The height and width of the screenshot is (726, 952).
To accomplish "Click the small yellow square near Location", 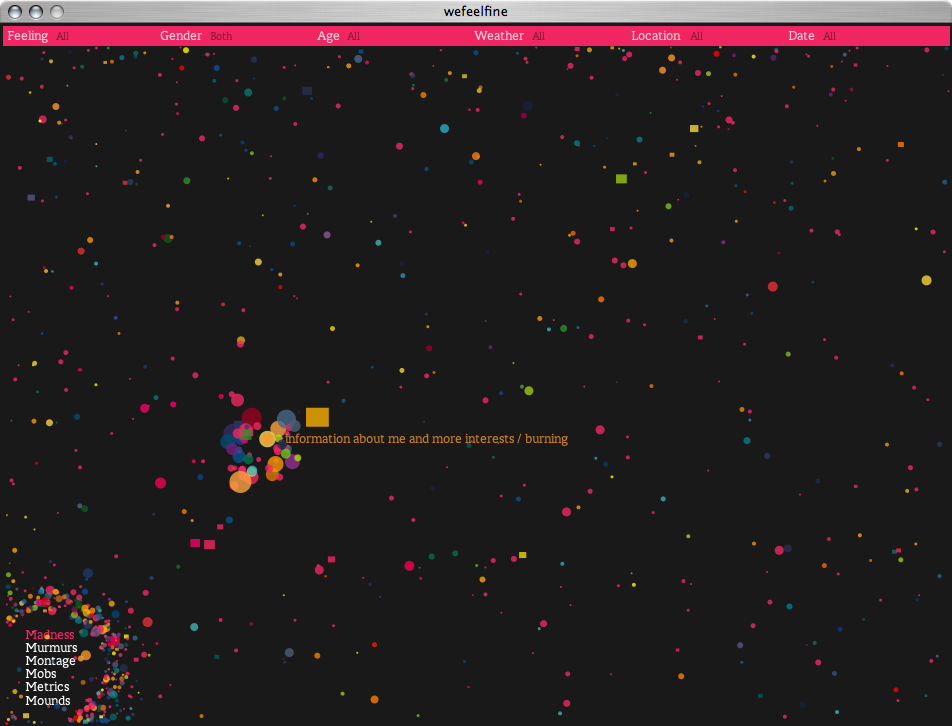I will 694,128.
